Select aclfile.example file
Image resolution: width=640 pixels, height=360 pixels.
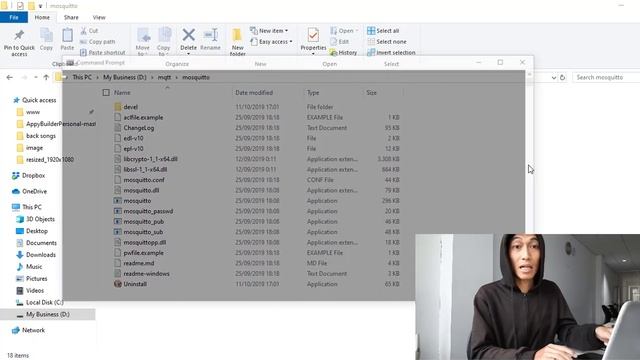point(143,118)
